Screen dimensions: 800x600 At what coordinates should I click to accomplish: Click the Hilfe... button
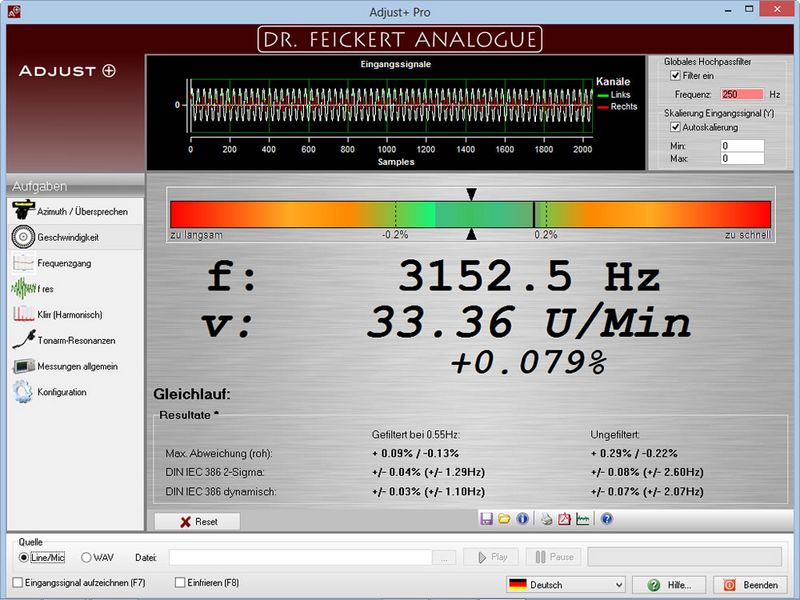pyautogui.click(x=669, y=585)
